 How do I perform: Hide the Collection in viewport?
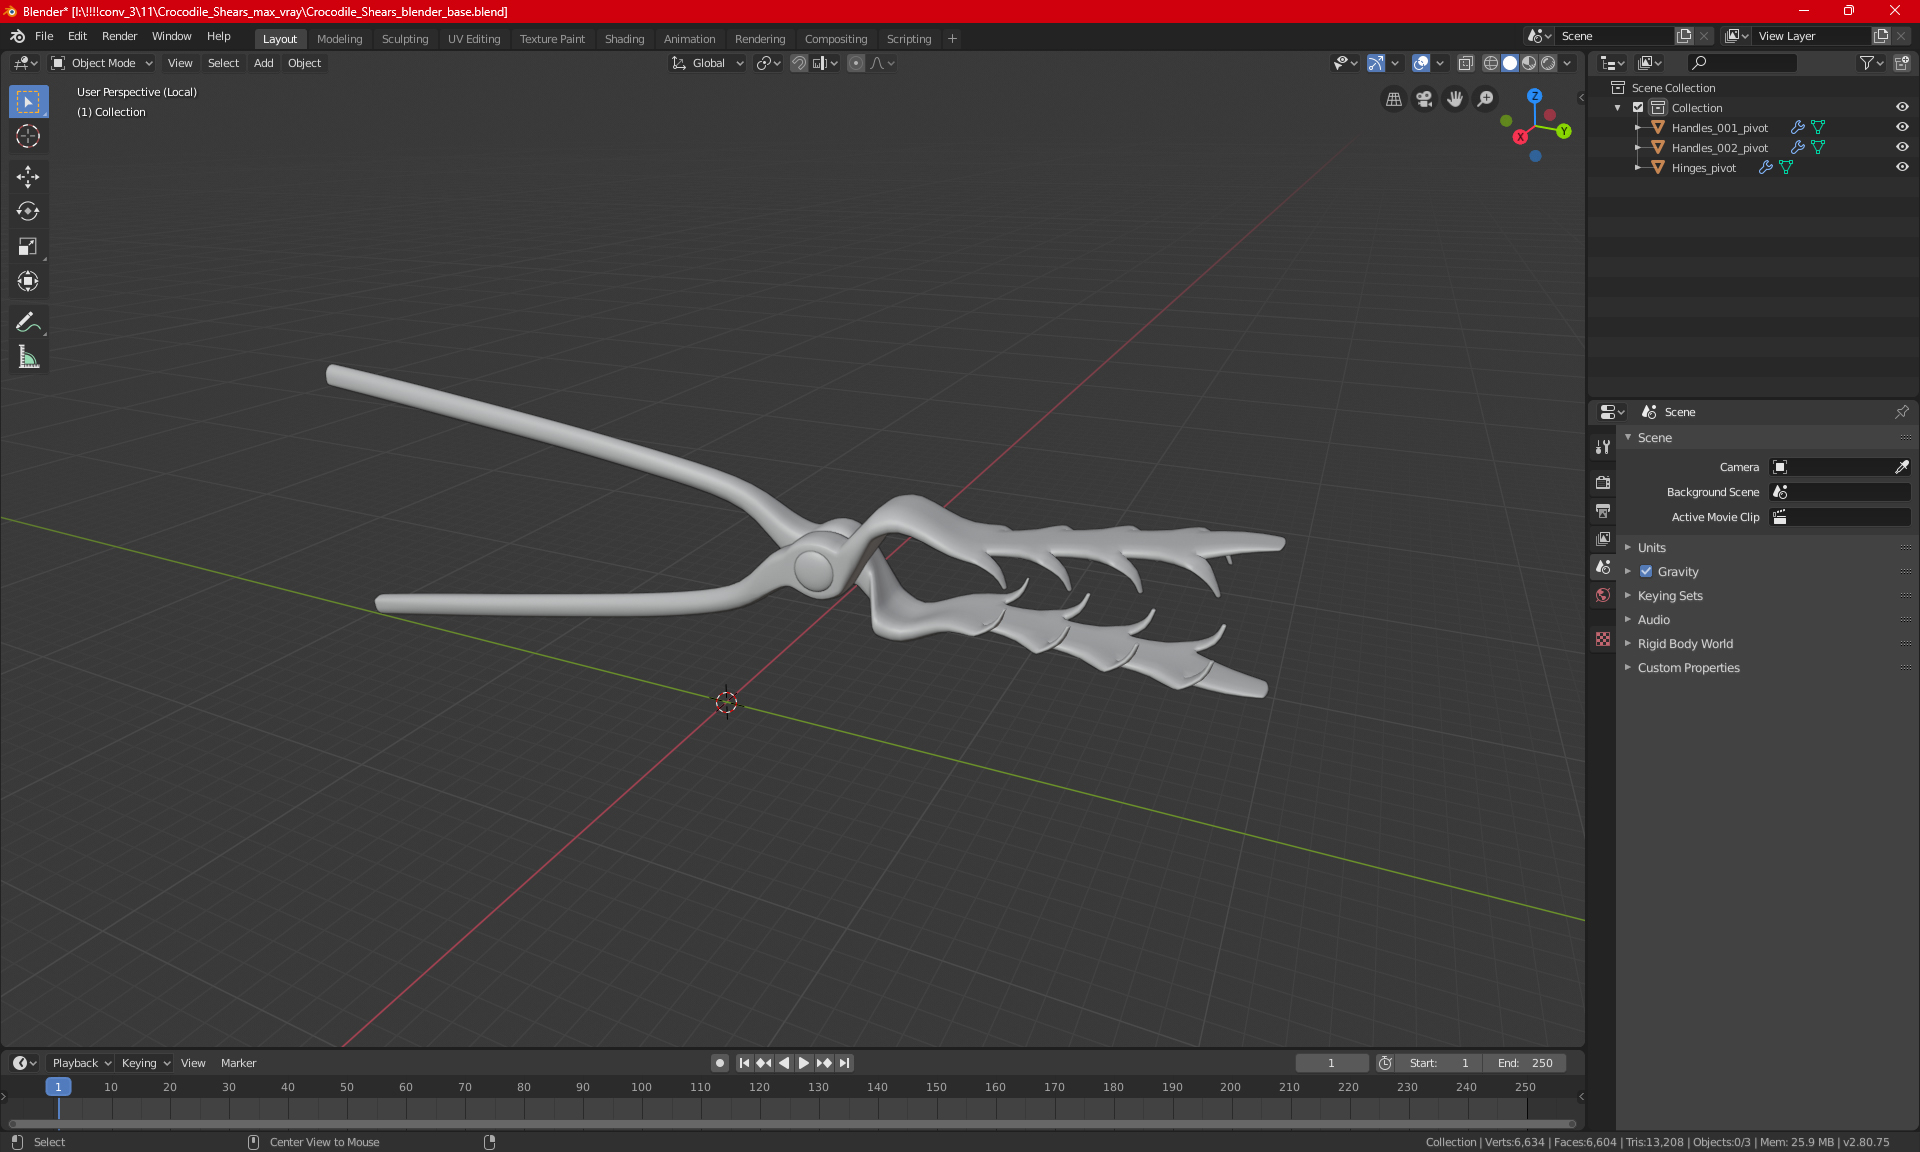click(x=1902, y=107)
